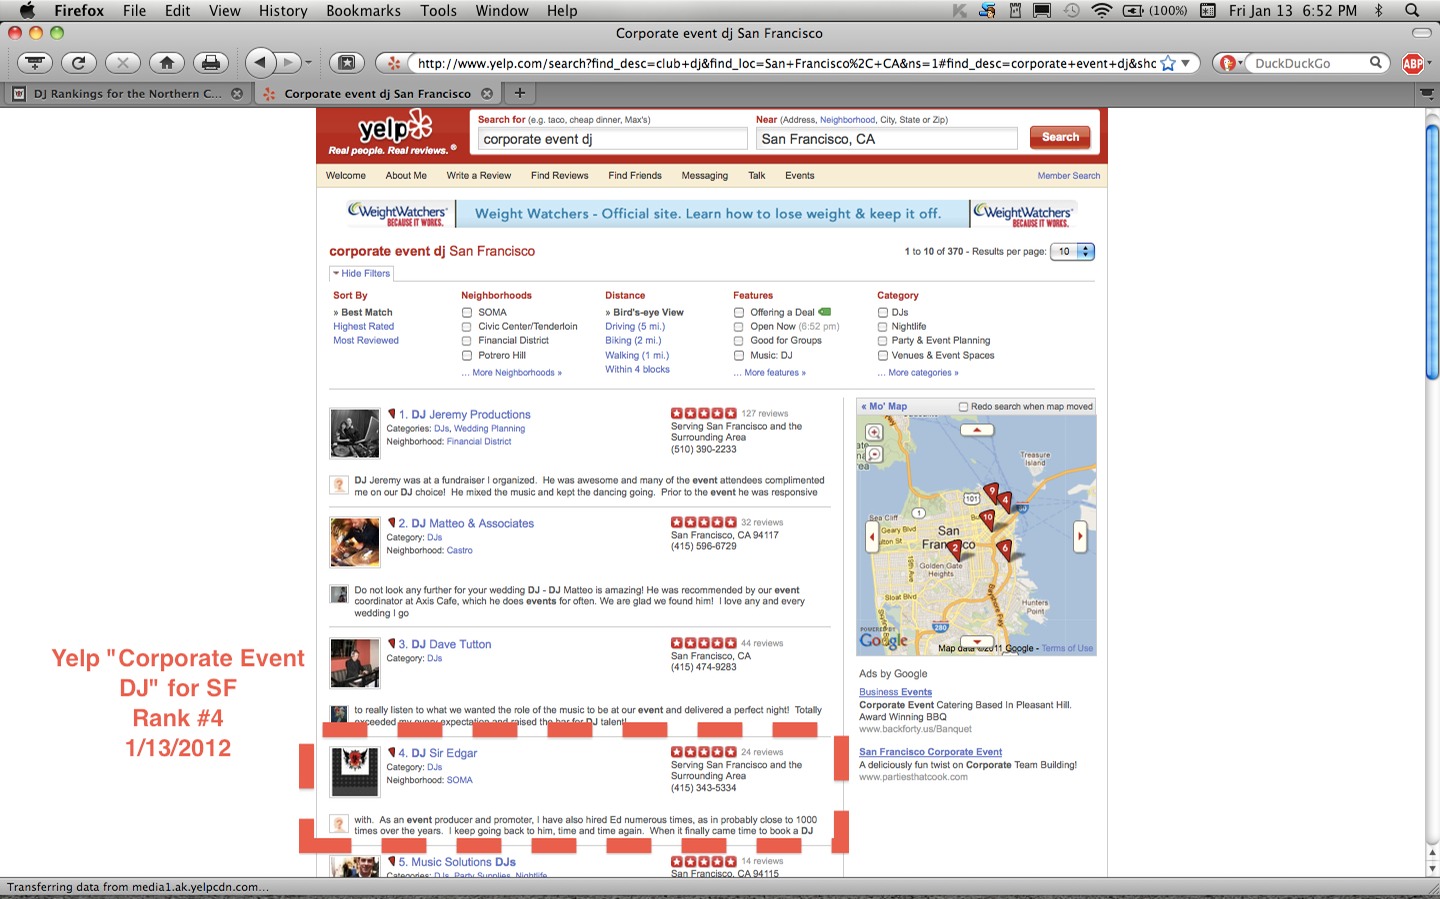Viewport: 1440px width, 899px height.
Task: Open the Bookmarks menu
Action: click(363, 10)
